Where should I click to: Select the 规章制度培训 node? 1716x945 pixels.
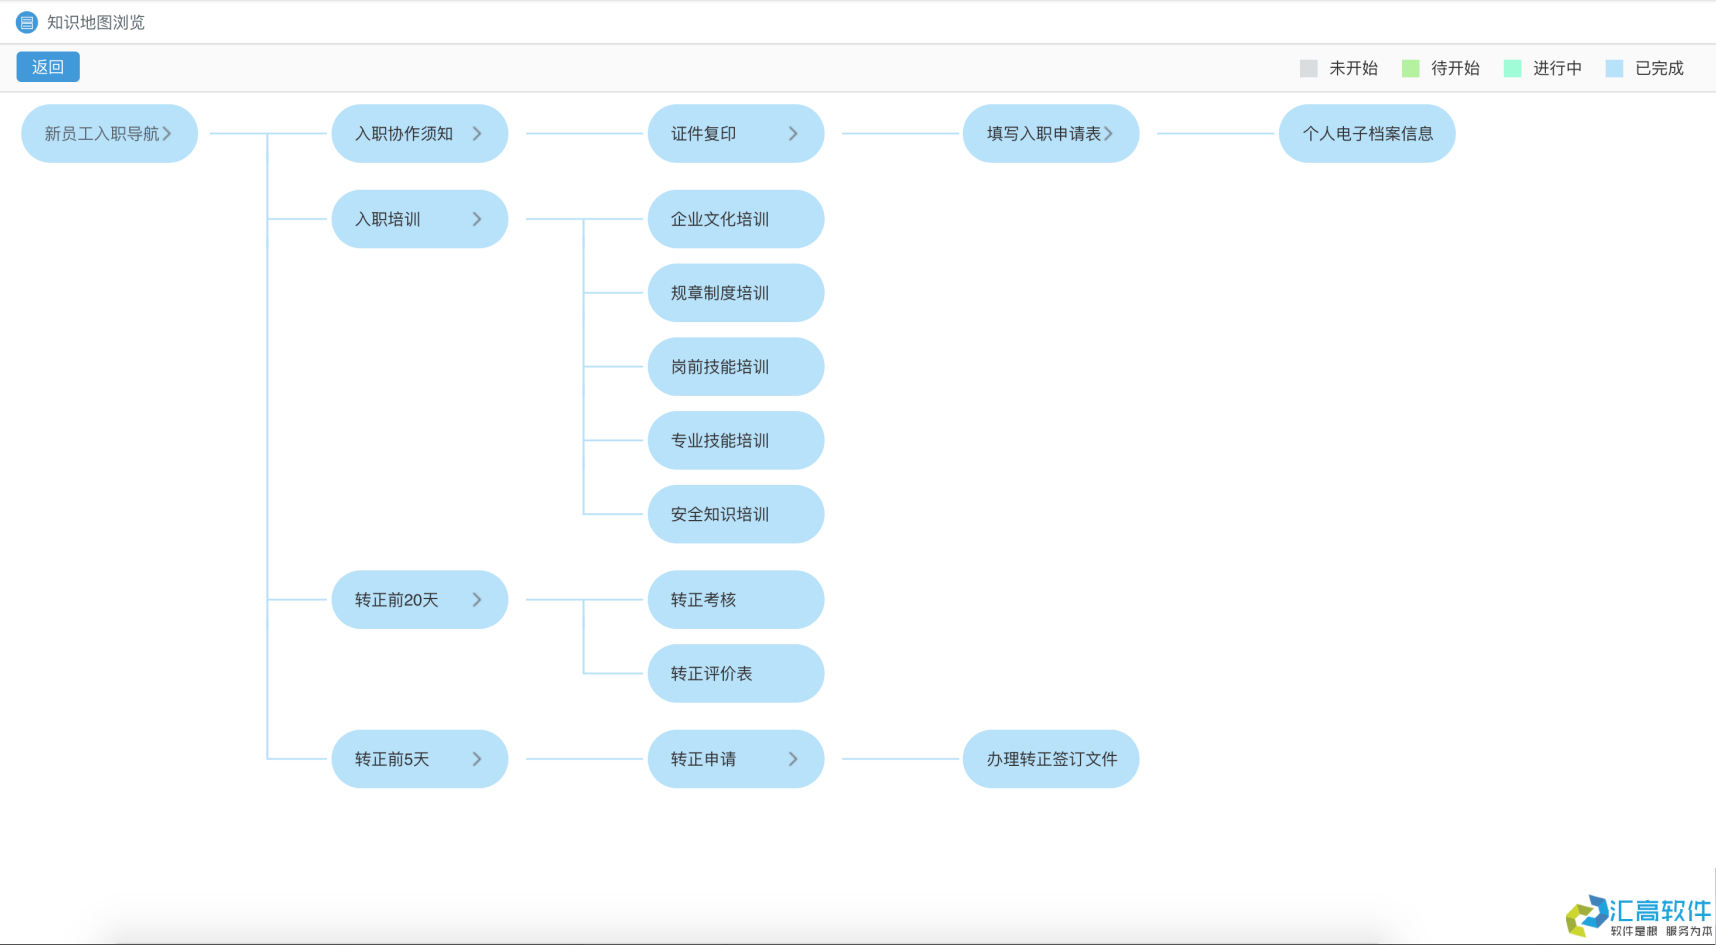(x=736, y=293)
